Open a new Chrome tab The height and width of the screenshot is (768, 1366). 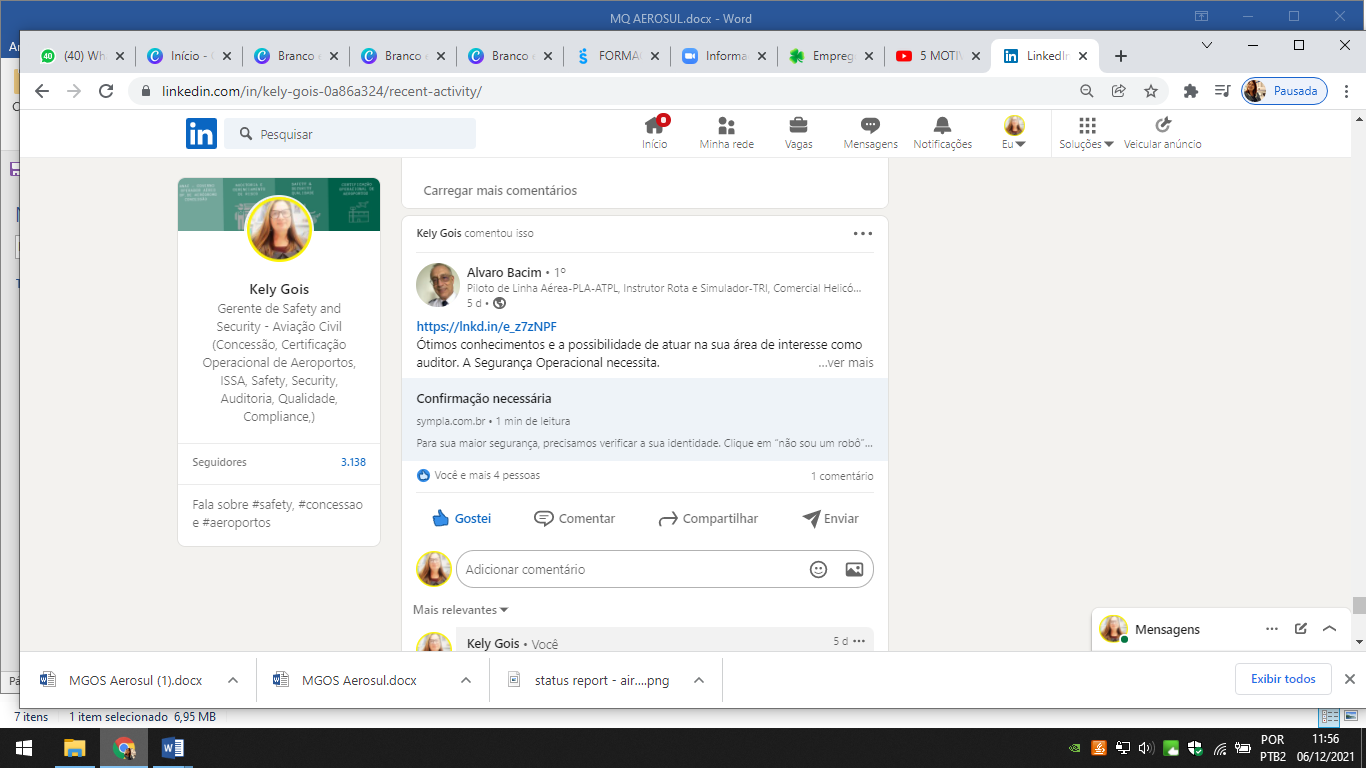(x=1121, y=56)
